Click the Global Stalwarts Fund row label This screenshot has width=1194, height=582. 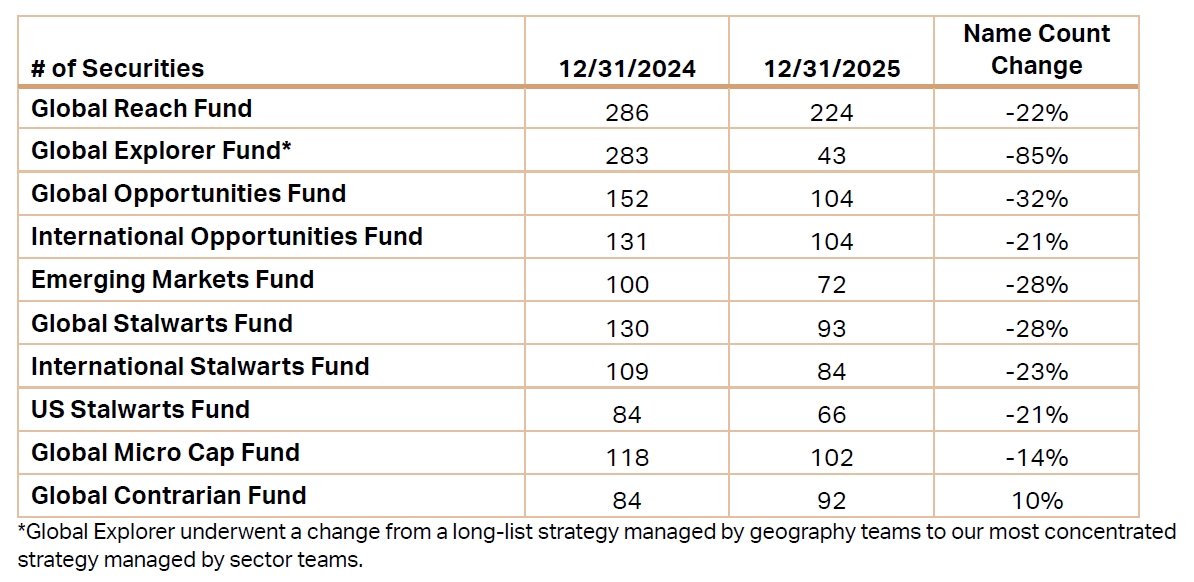[161, 324]
